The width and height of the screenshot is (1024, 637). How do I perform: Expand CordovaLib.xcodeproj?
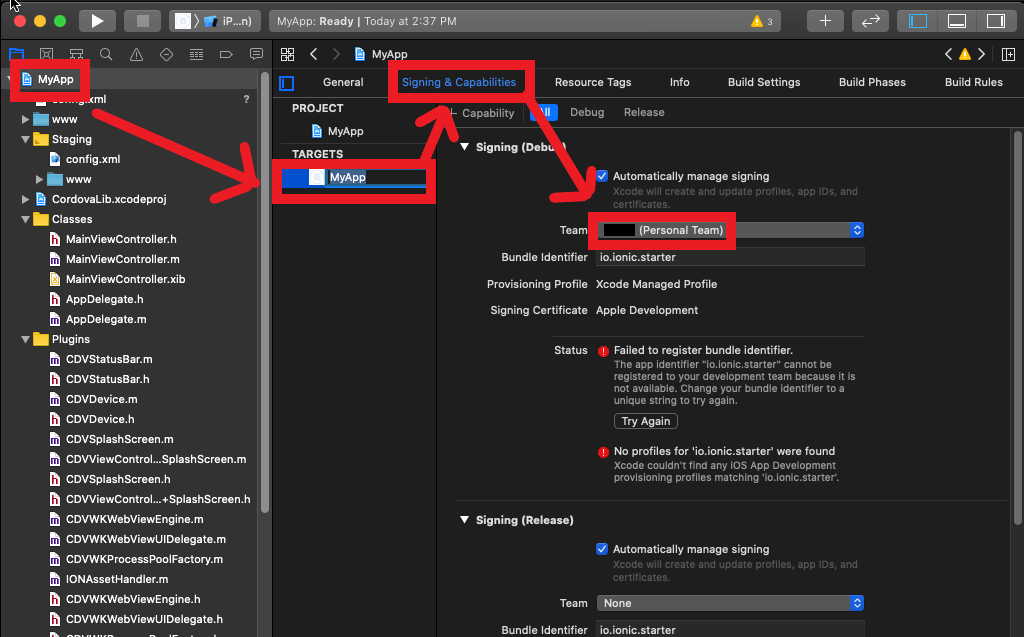pyautogui.click(x=25, y=199)
